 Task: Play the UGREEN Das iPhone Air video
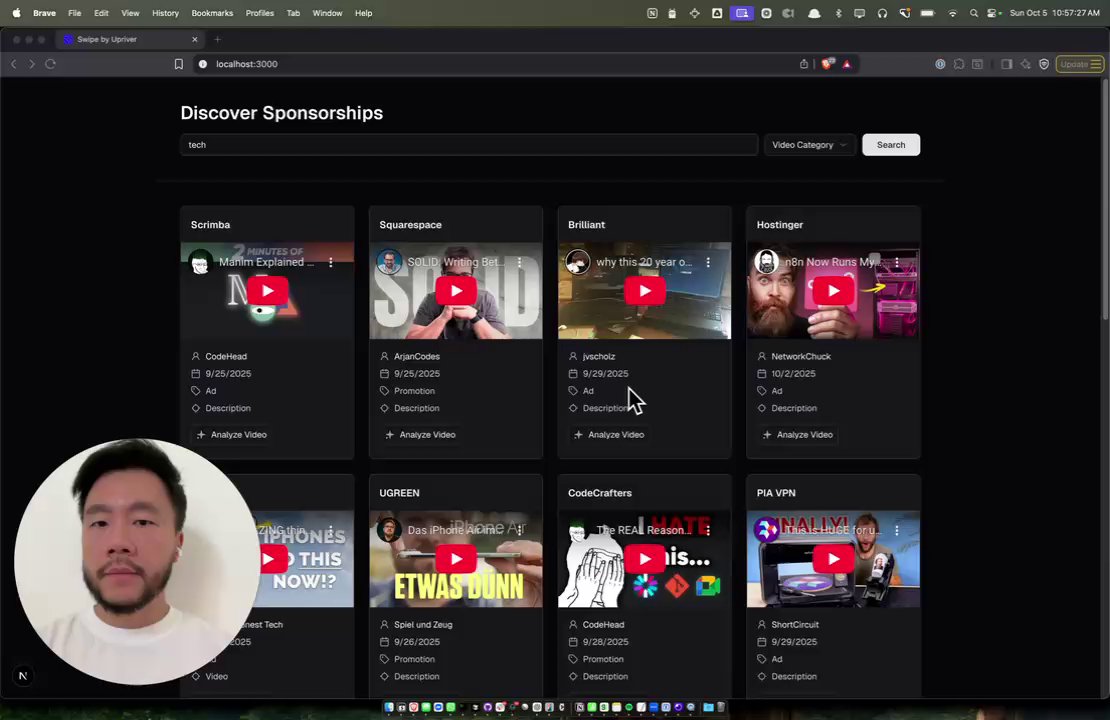pos(456,559)
